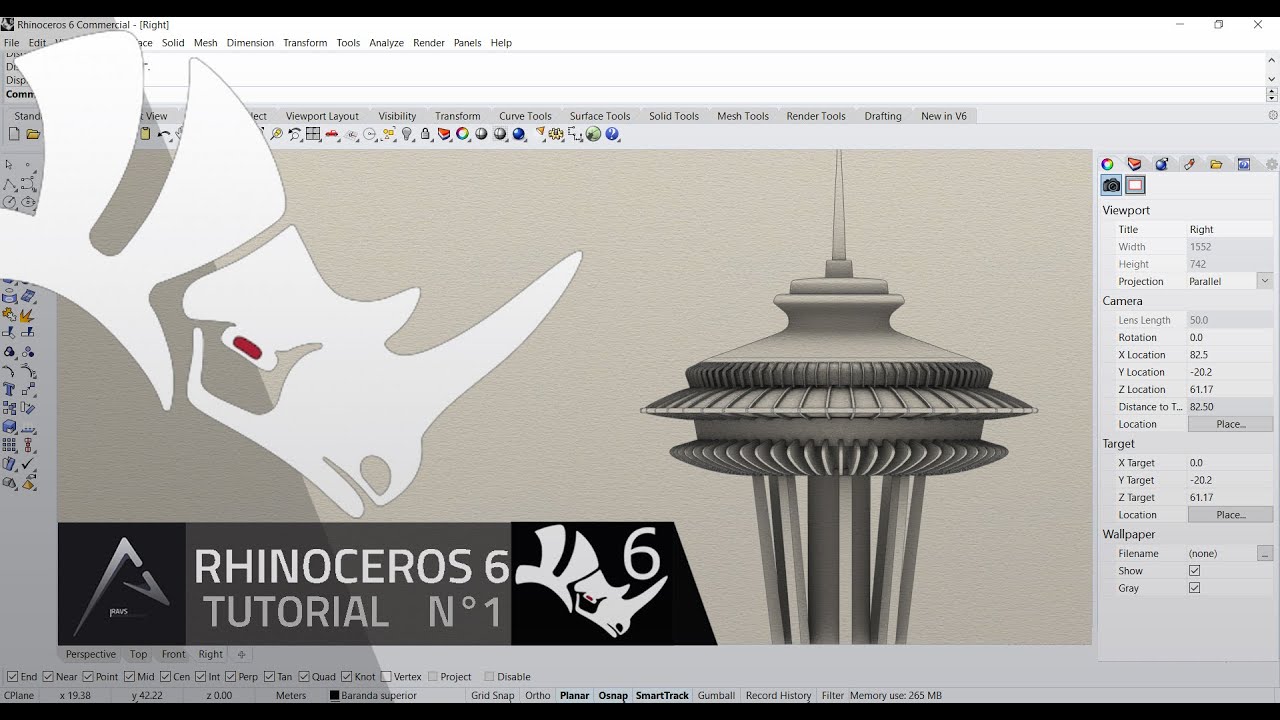
Task: Click the Paste clipboard icon
Action: (x=145, y=134)
